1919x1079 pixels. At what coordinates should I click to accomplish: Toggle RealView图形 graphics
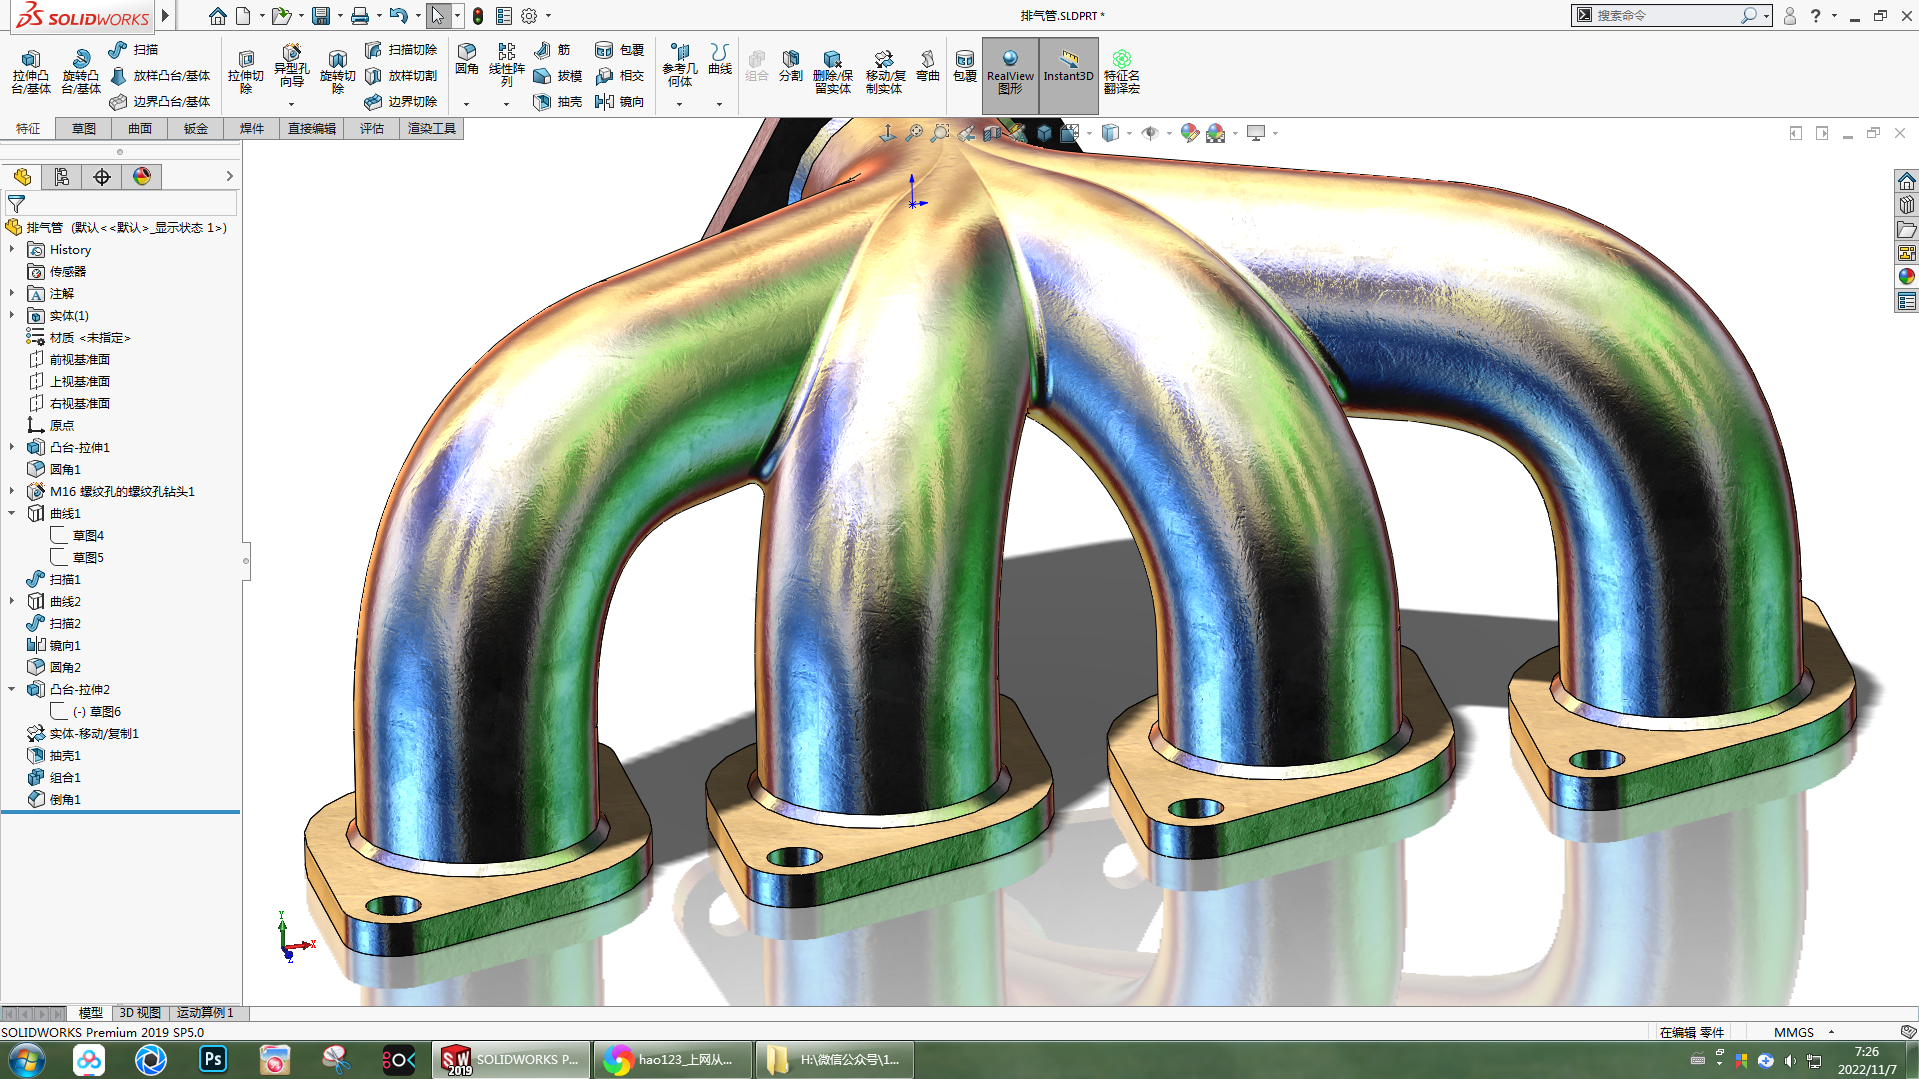point(1010,75)
